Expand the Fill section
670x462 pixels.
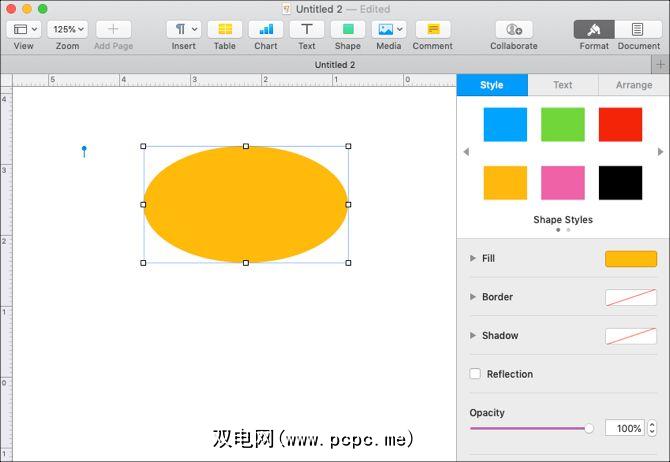click(x=473, y=259)
